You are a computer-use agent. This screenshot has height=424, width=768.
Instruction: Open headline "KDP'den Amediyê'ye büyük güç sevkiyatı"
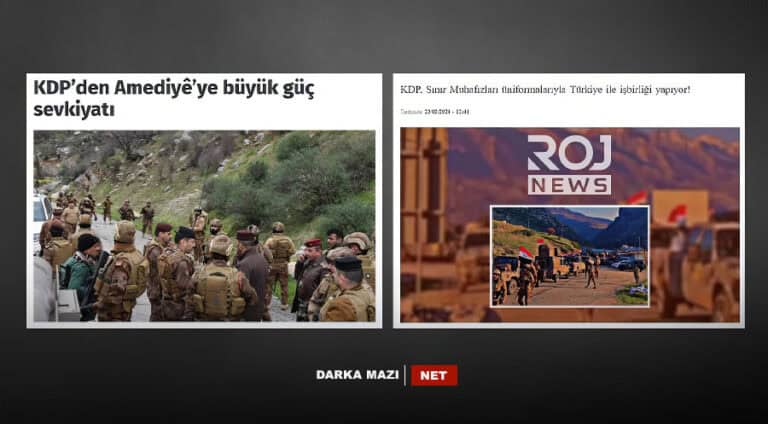click(x=174, y=98)
